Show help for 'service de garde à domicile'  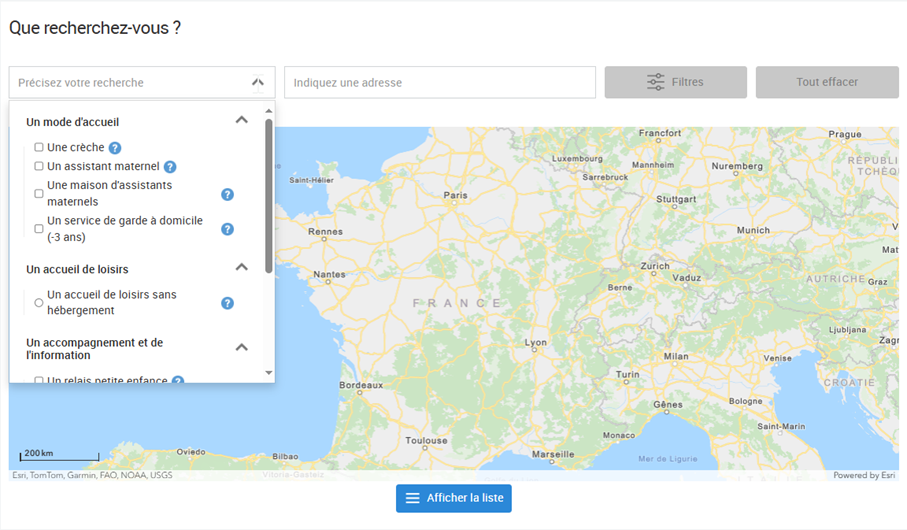point(227,229)
